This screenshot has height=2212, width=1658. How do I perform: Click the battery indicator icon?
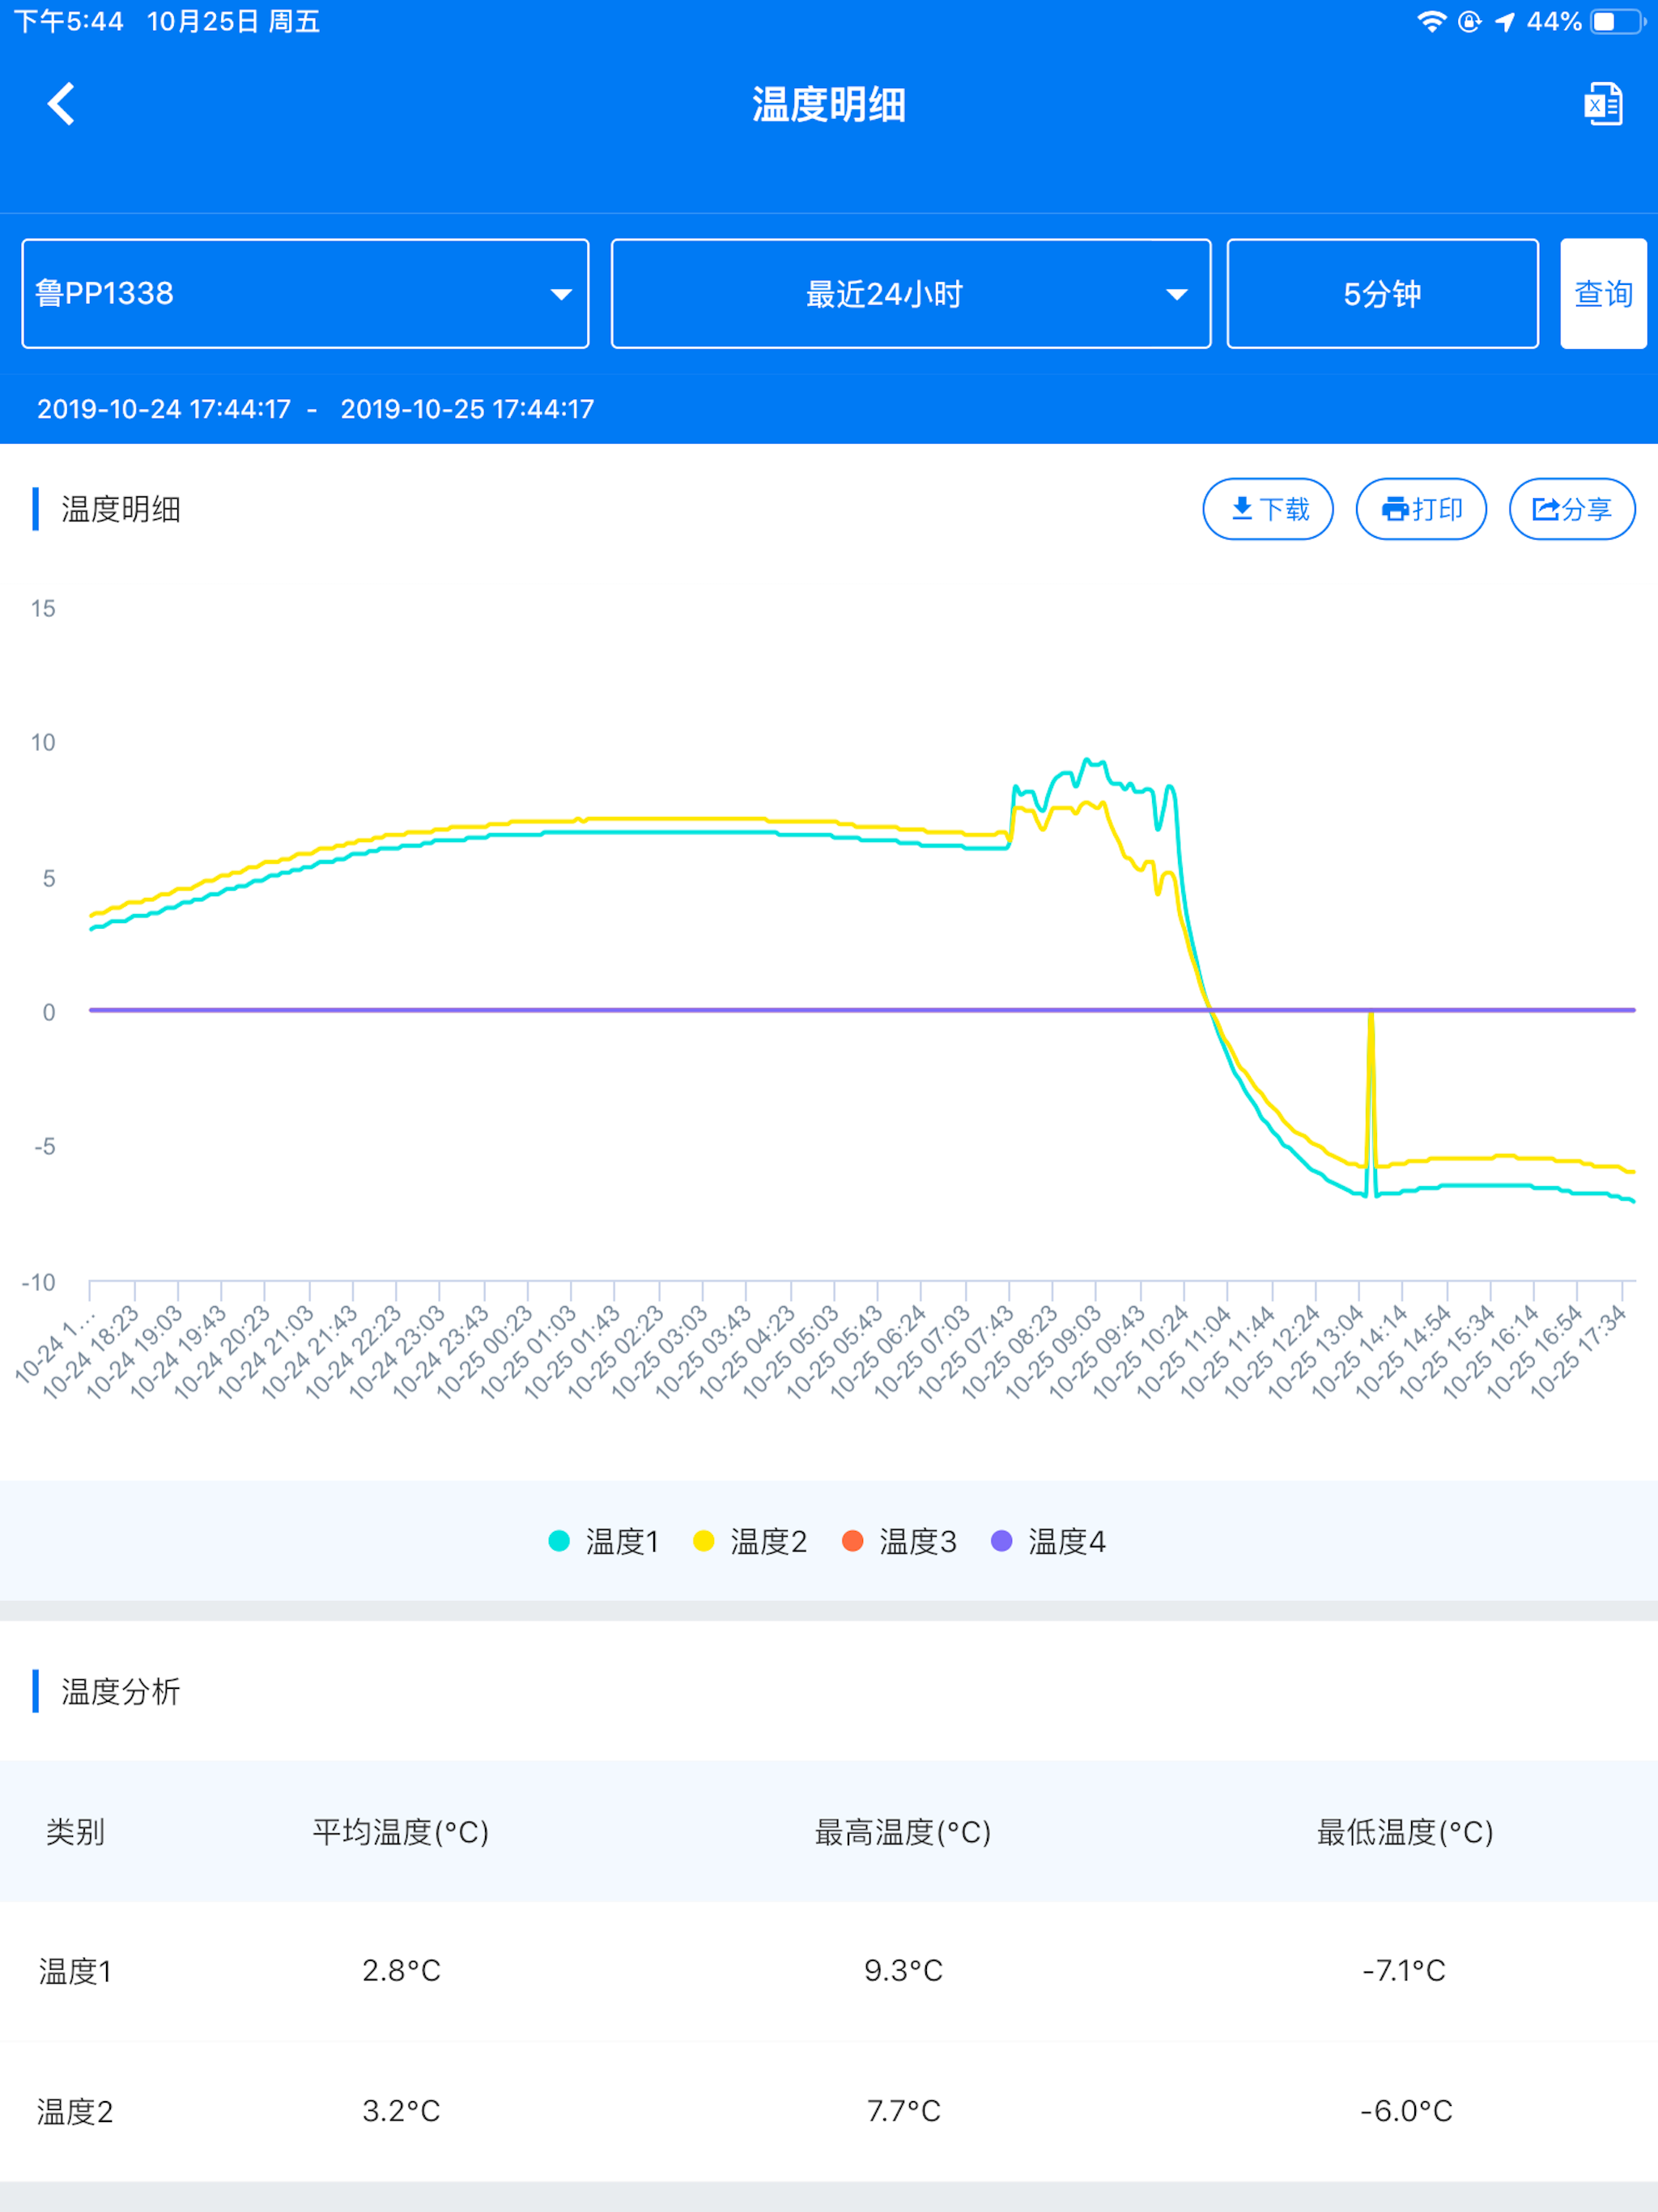coord(1618,21)
